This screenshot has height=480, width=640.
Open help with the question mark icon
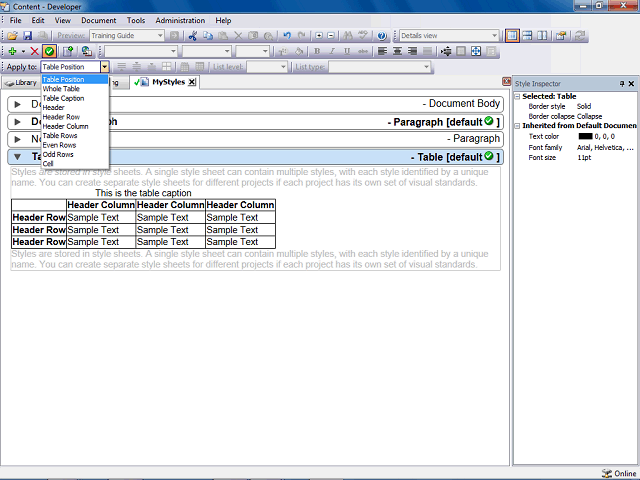pos(382,36)
